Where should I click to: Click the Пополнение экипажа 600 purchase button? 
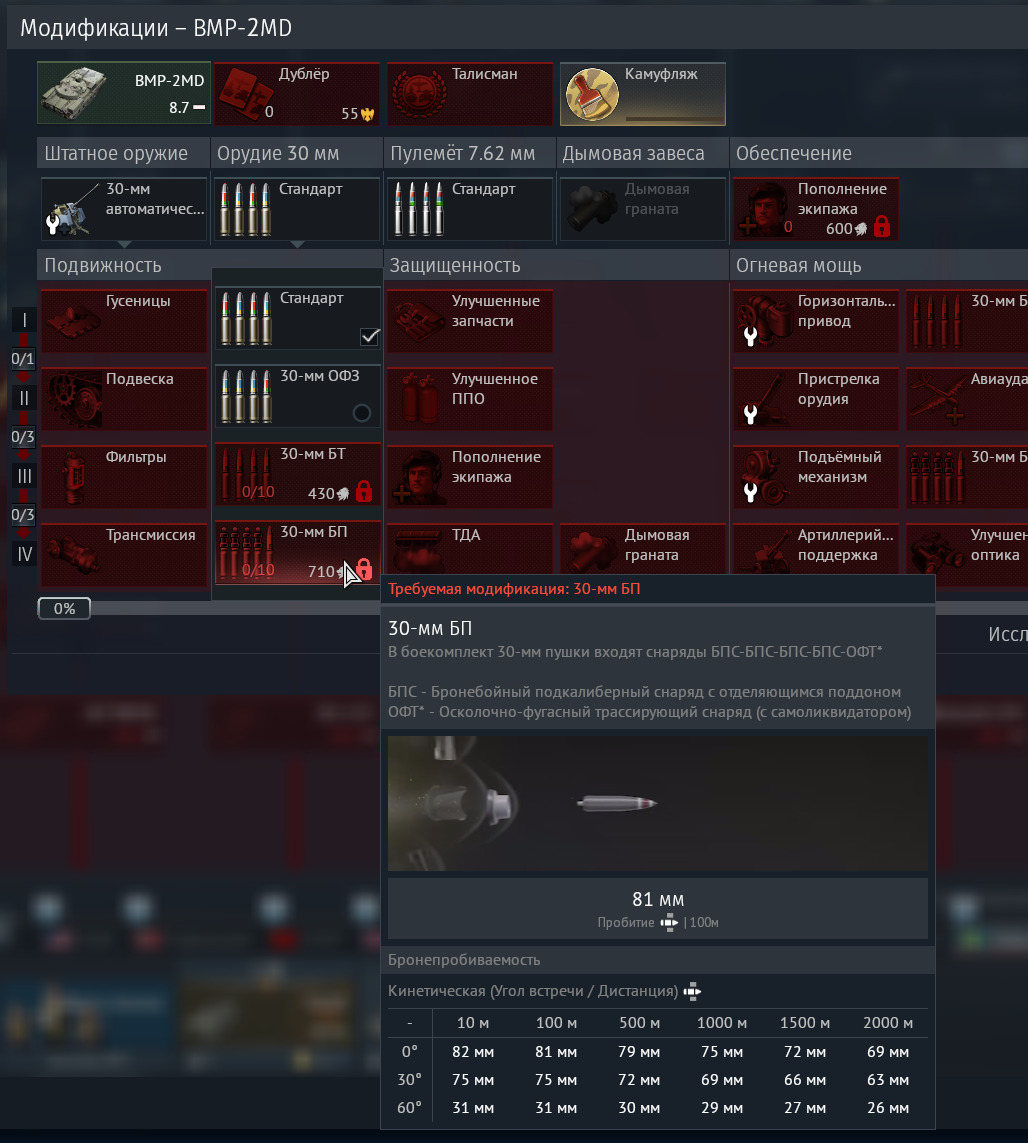[816, 209]
